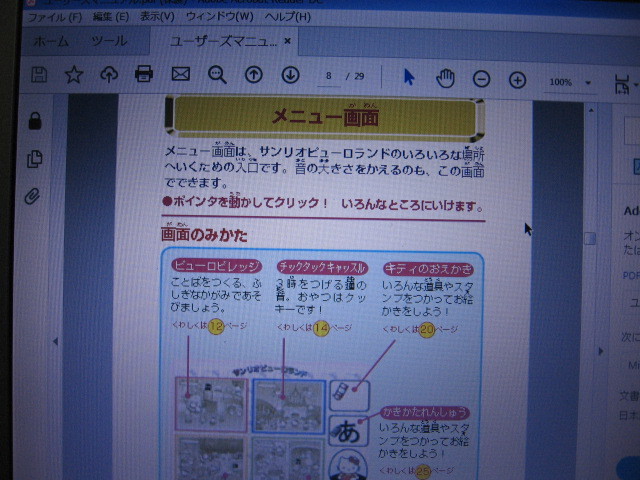Click the メニュー画面 title banner
The image size is (640, 480).
(x=324, y=117)
